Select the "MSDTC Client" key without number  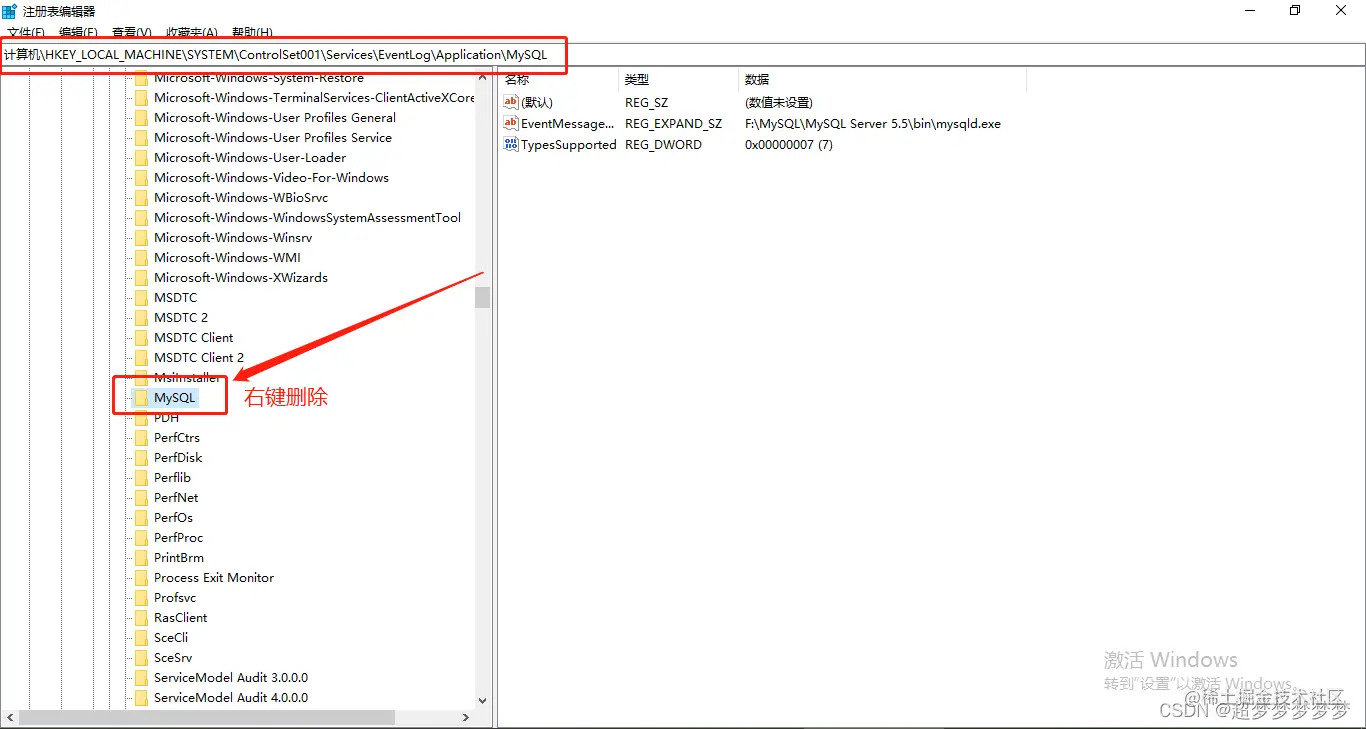pos(194,338)
